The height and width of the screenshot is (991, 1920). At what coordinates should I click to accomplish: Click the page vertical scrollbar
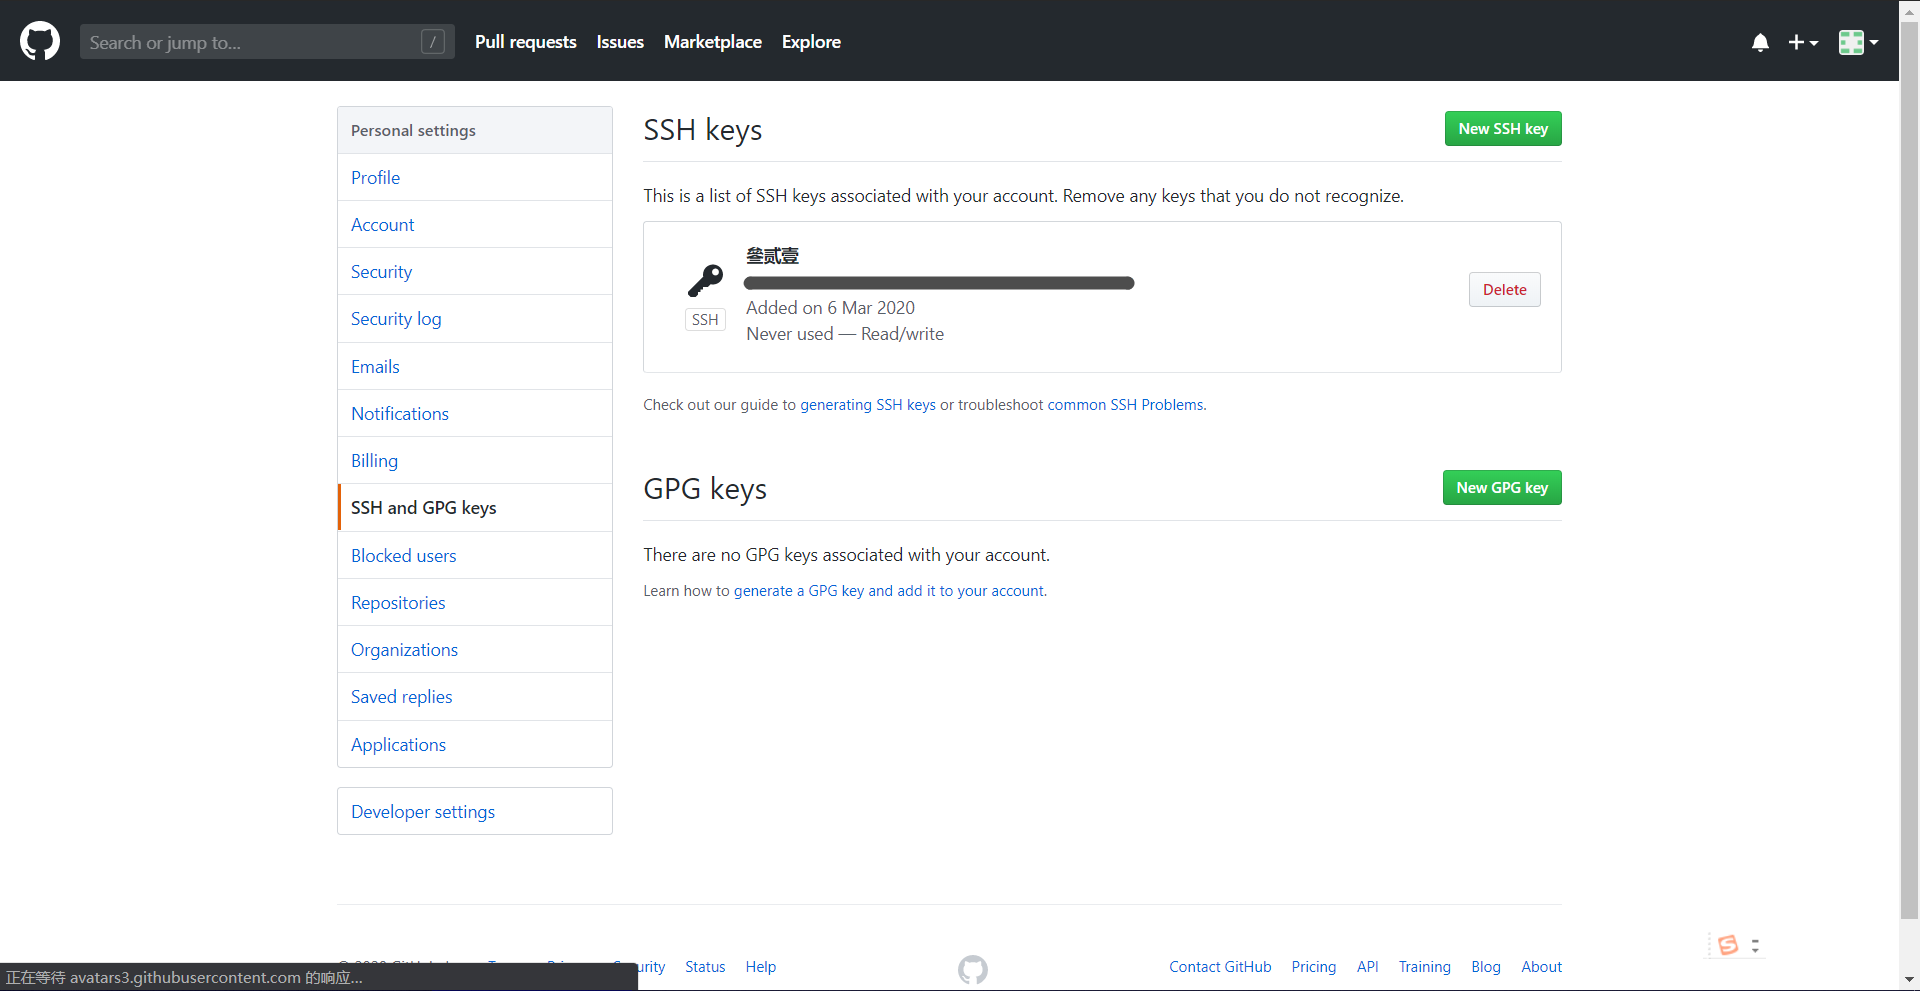[1909, 470]
